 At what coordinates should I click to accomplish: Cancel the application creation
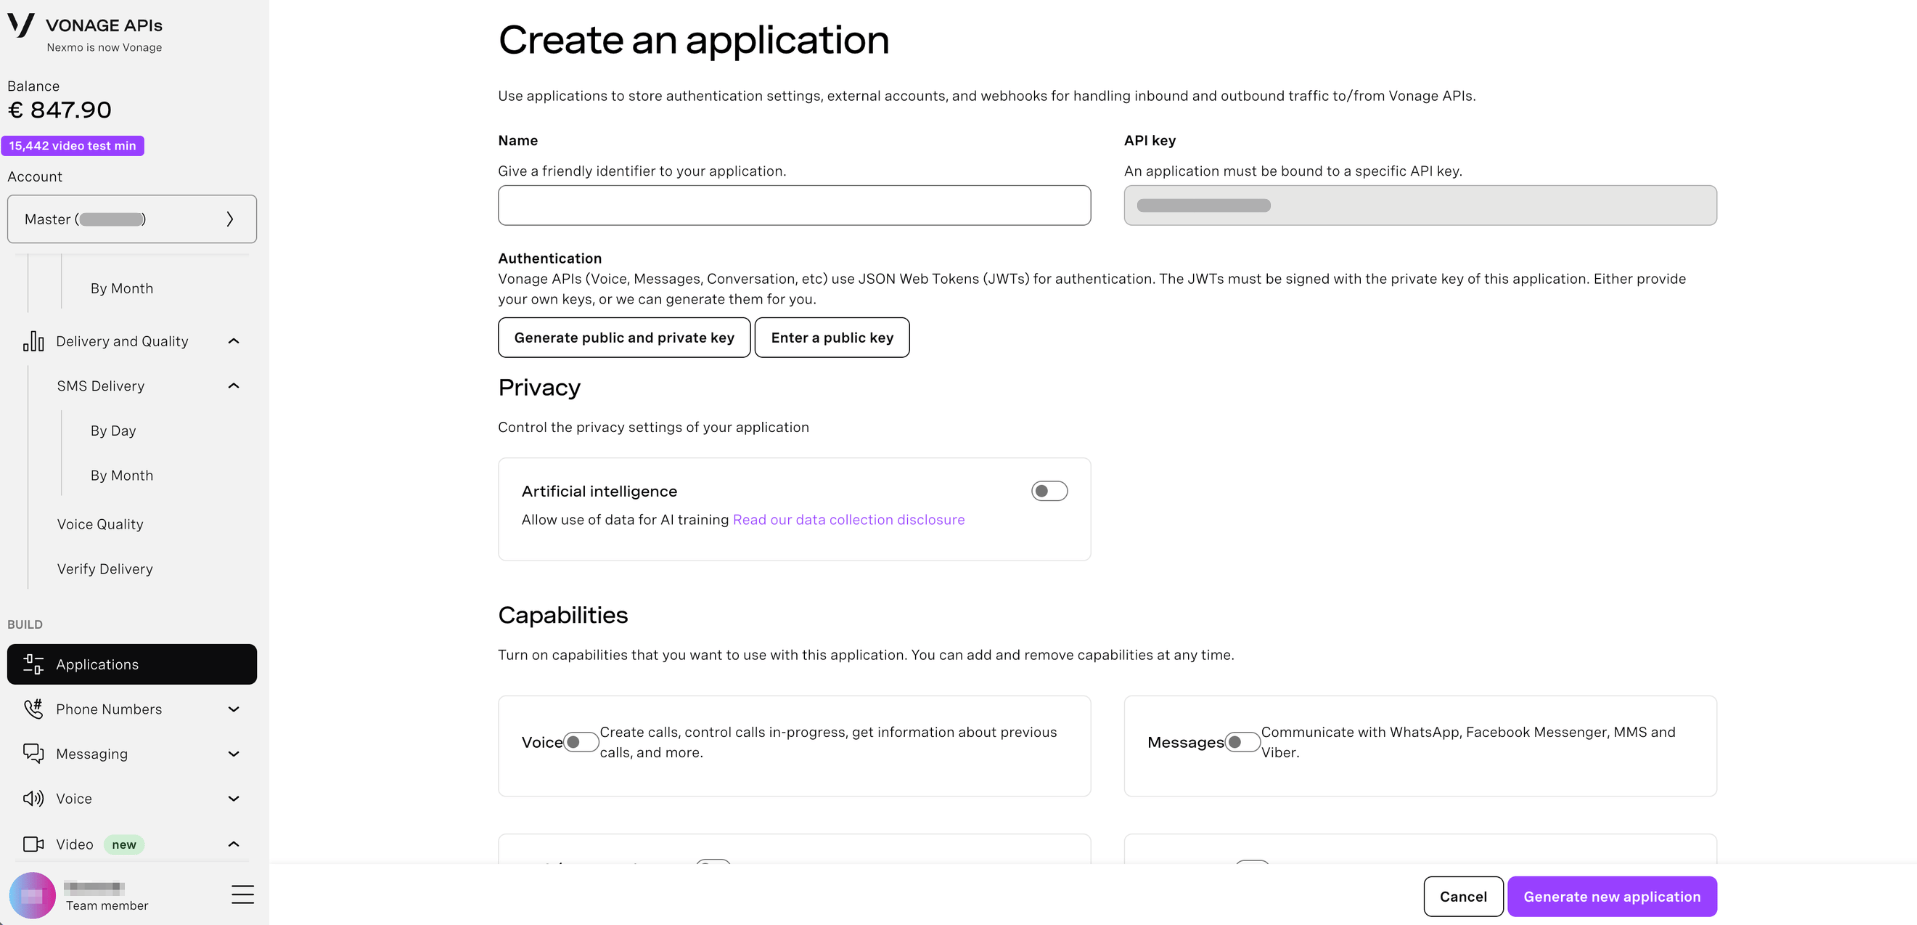coord(1463,897)
